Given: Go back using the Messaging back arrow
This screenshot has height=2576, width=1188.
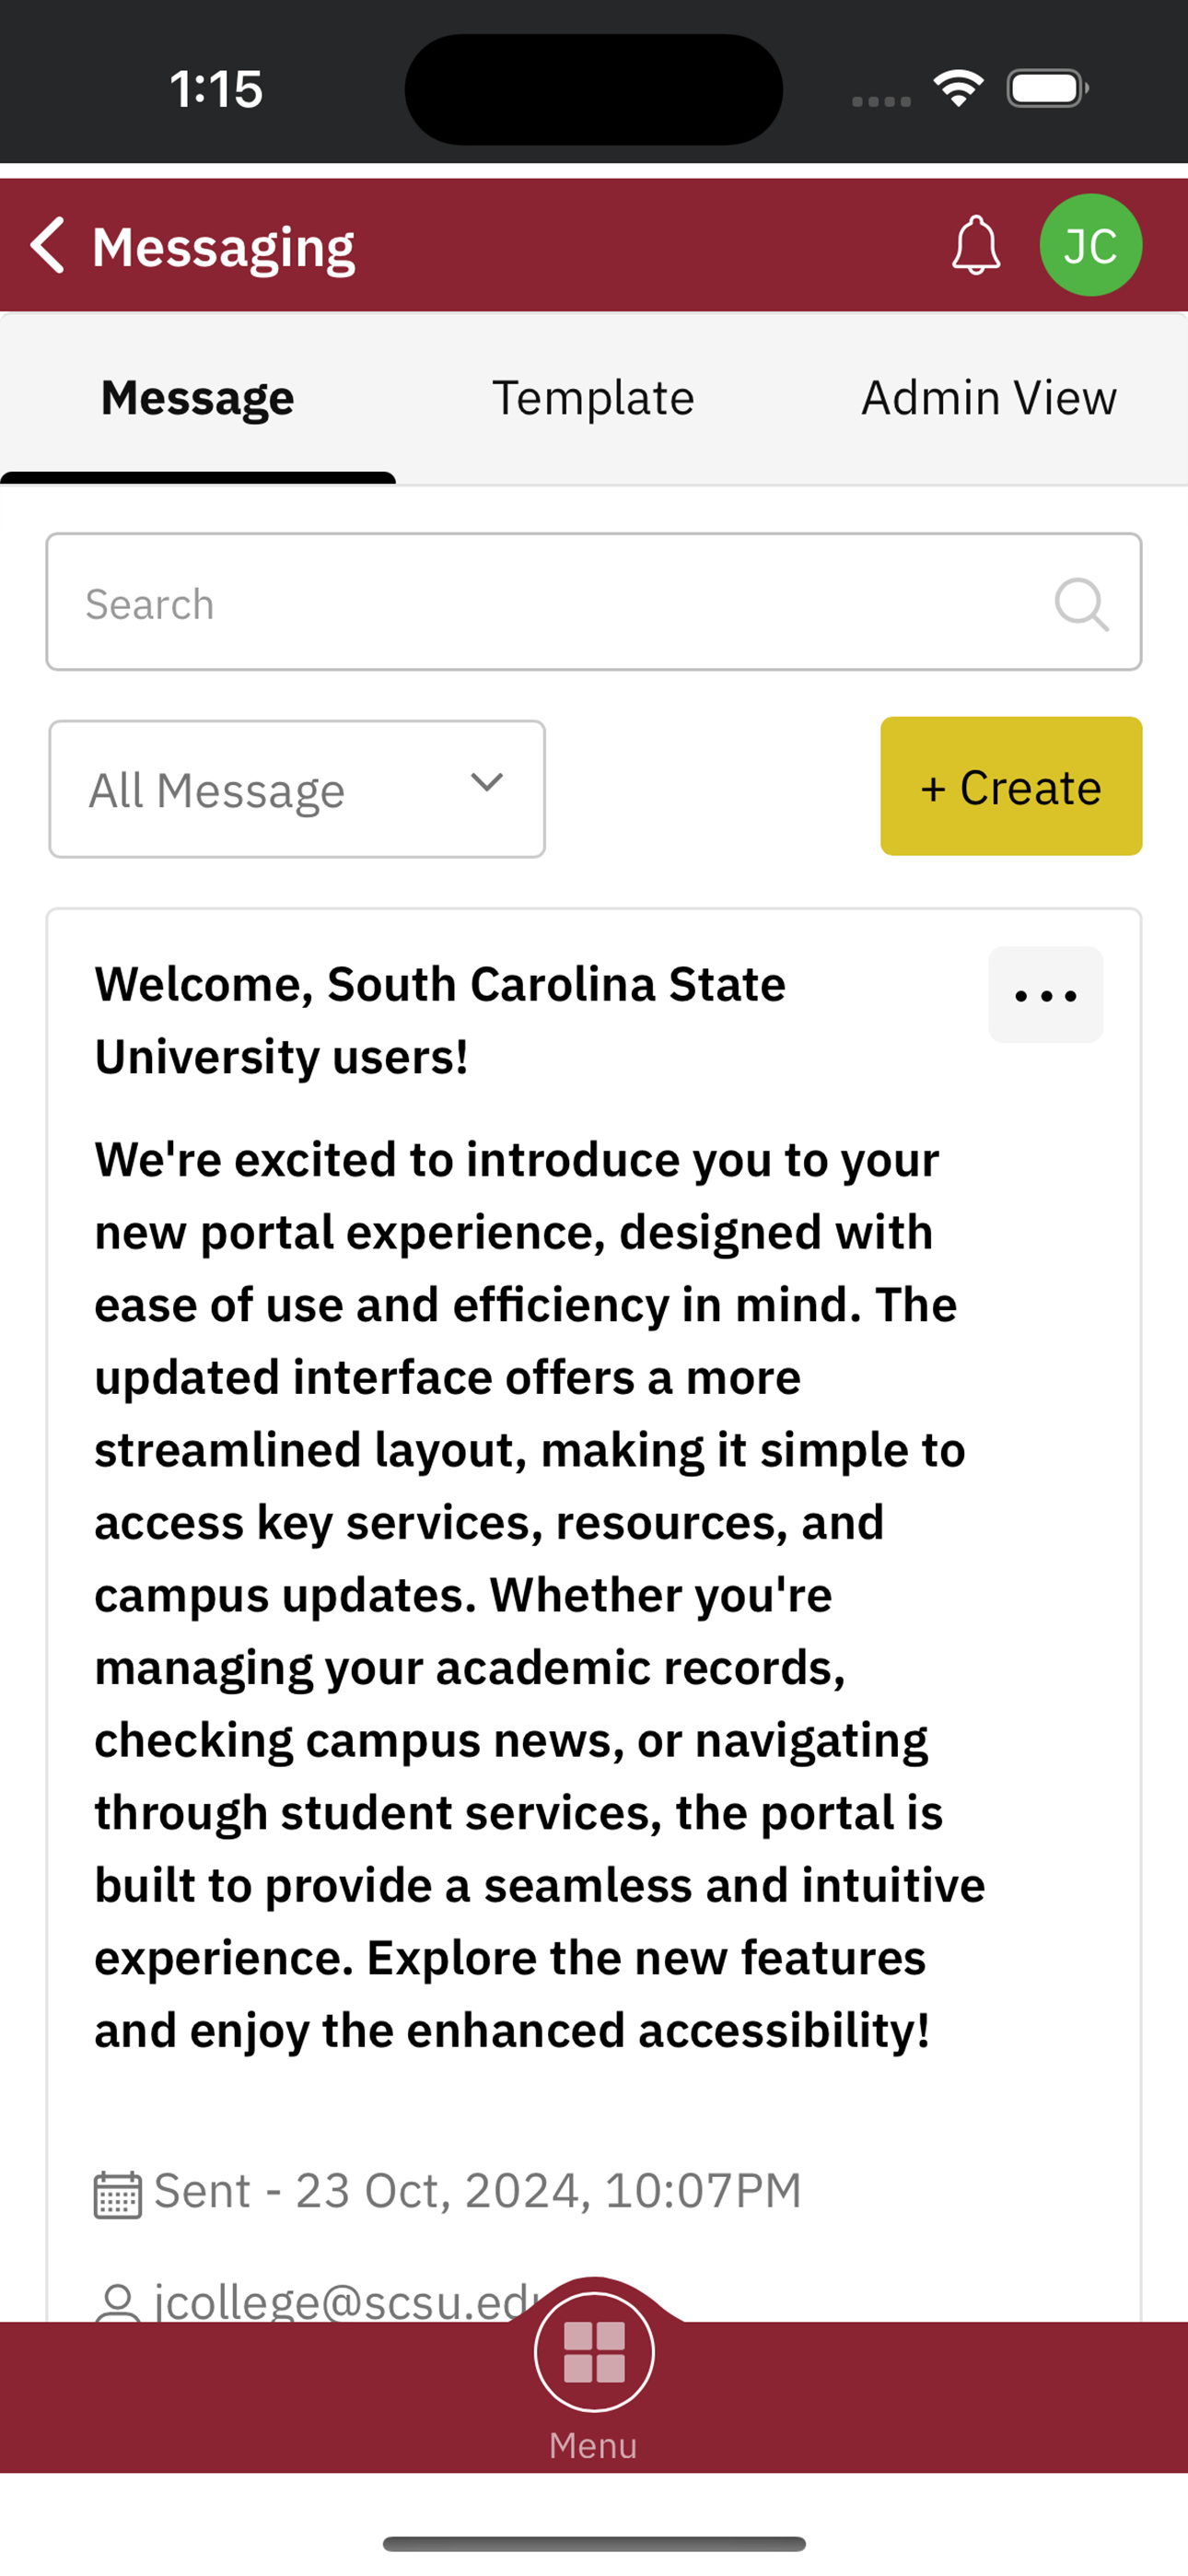Looking at the screenshot, I should 47,245.
